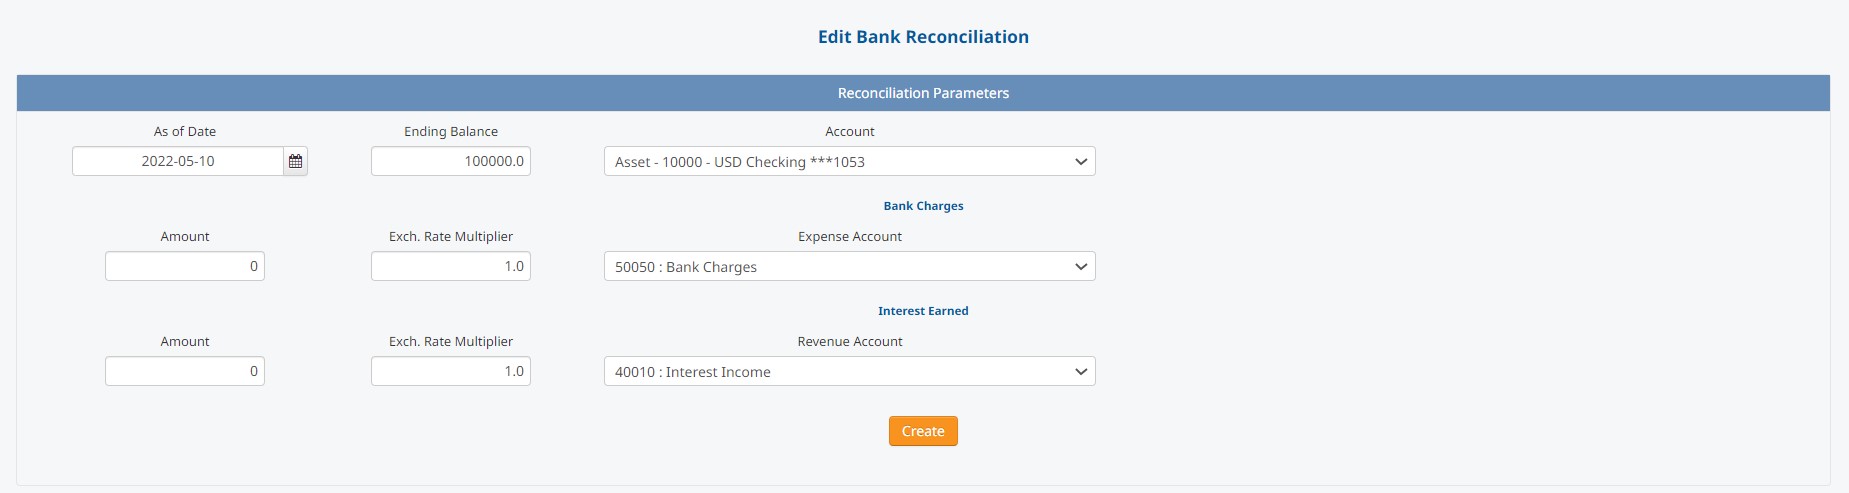The height and width of the screenshot is (493, 1849).
Task: Select the Interest Earned Amount field
Action: coord(185,371)
